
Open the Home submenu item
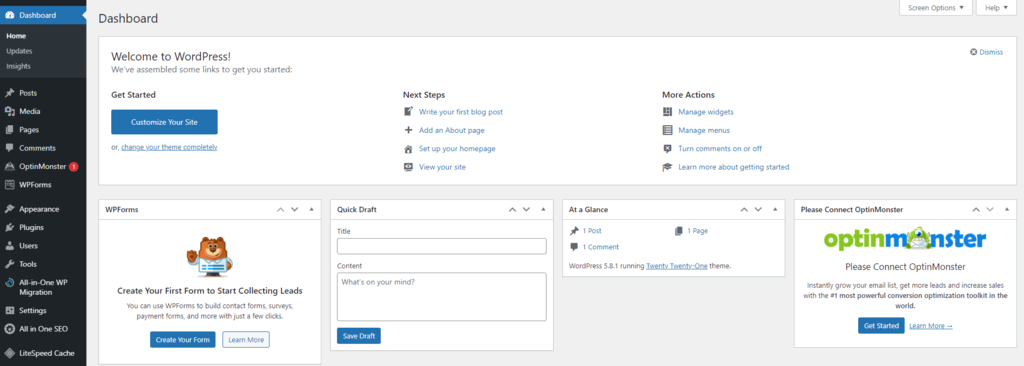click(16, 35)
